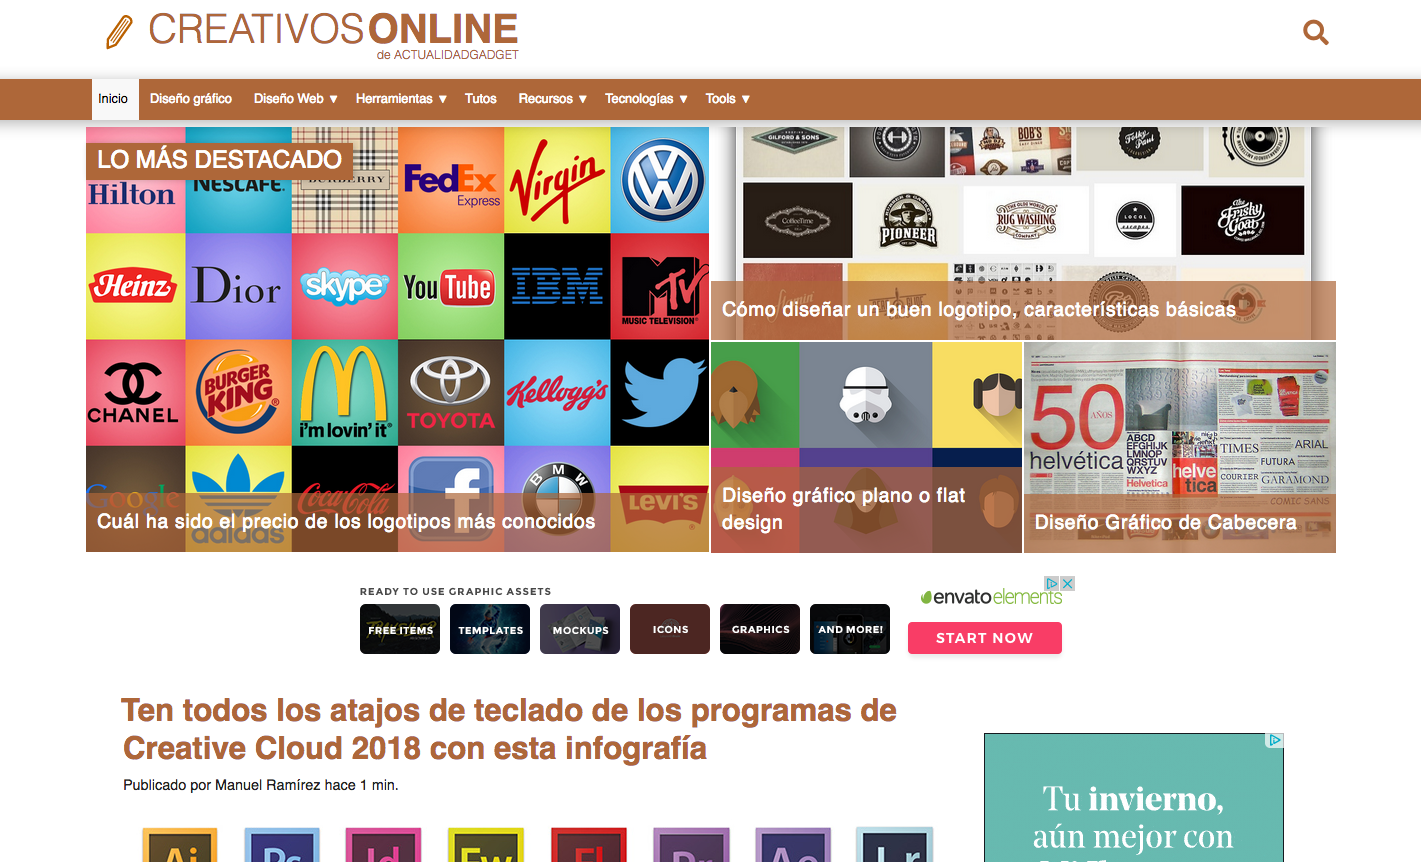The image size is (1421, 862).
Task: Click the And More! ad tile
Action: tap(850, 629)
